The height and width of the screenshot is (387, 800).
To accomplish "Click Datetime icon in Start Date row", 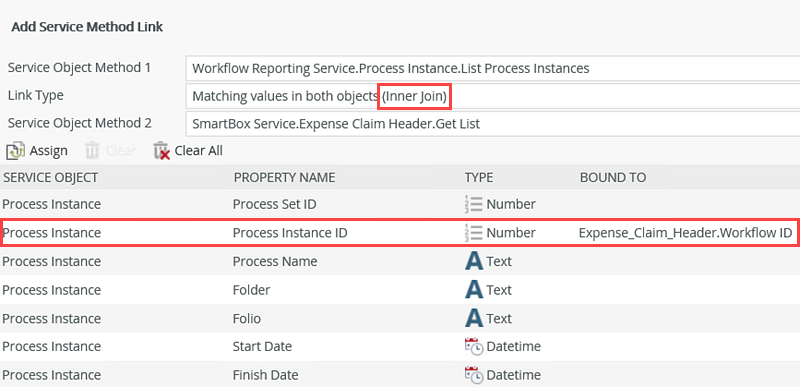I will click(474, 347).
